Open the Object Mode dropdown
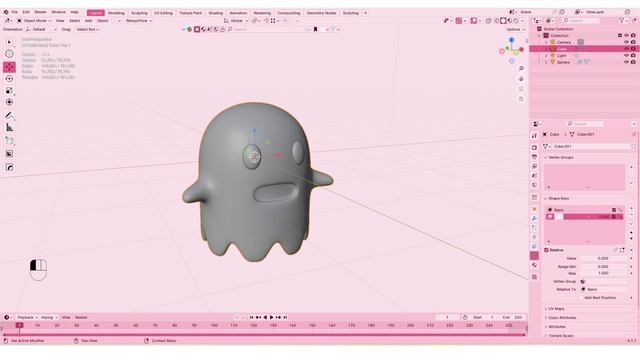Screen dimensions: 640x360 click(34, 20)
